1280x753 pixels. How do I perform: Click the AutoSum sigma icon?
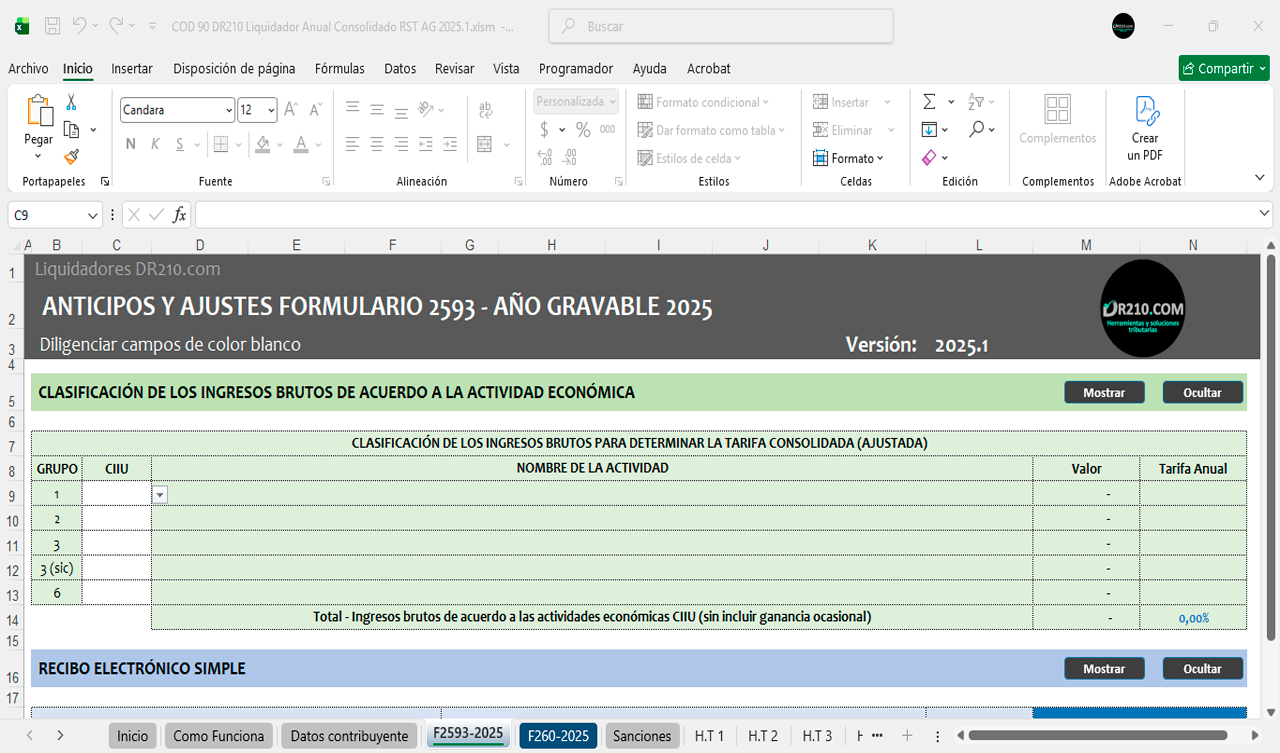(929, 102)
